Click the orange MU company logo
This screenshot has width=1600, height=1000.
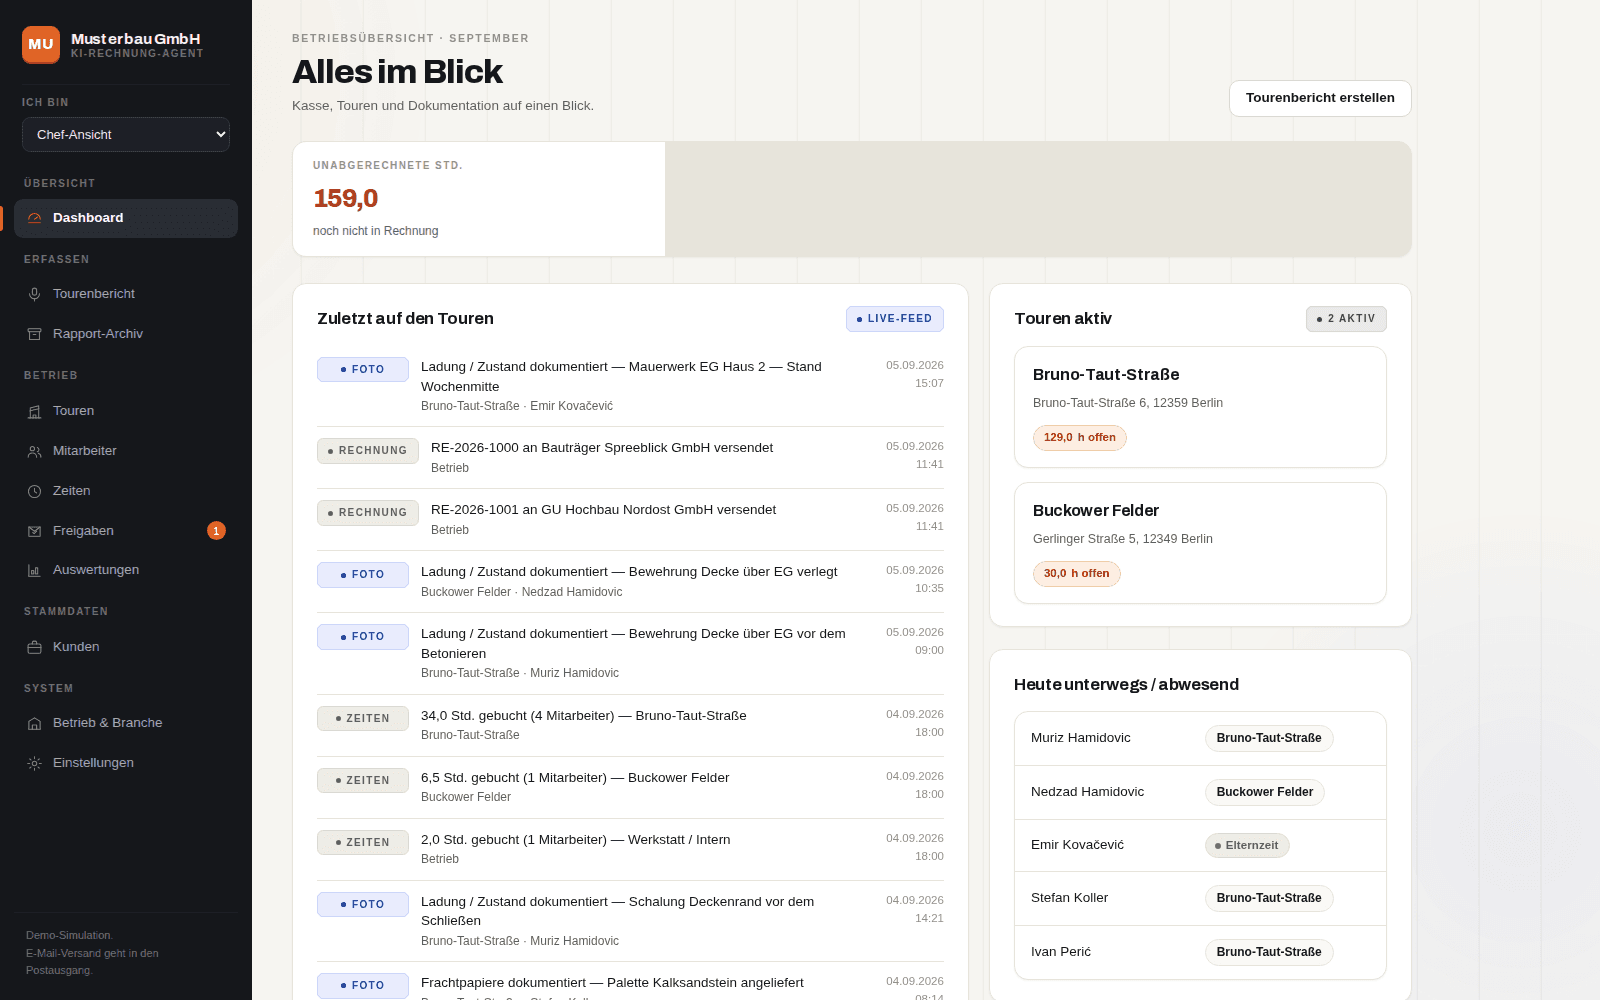point(41,44)
